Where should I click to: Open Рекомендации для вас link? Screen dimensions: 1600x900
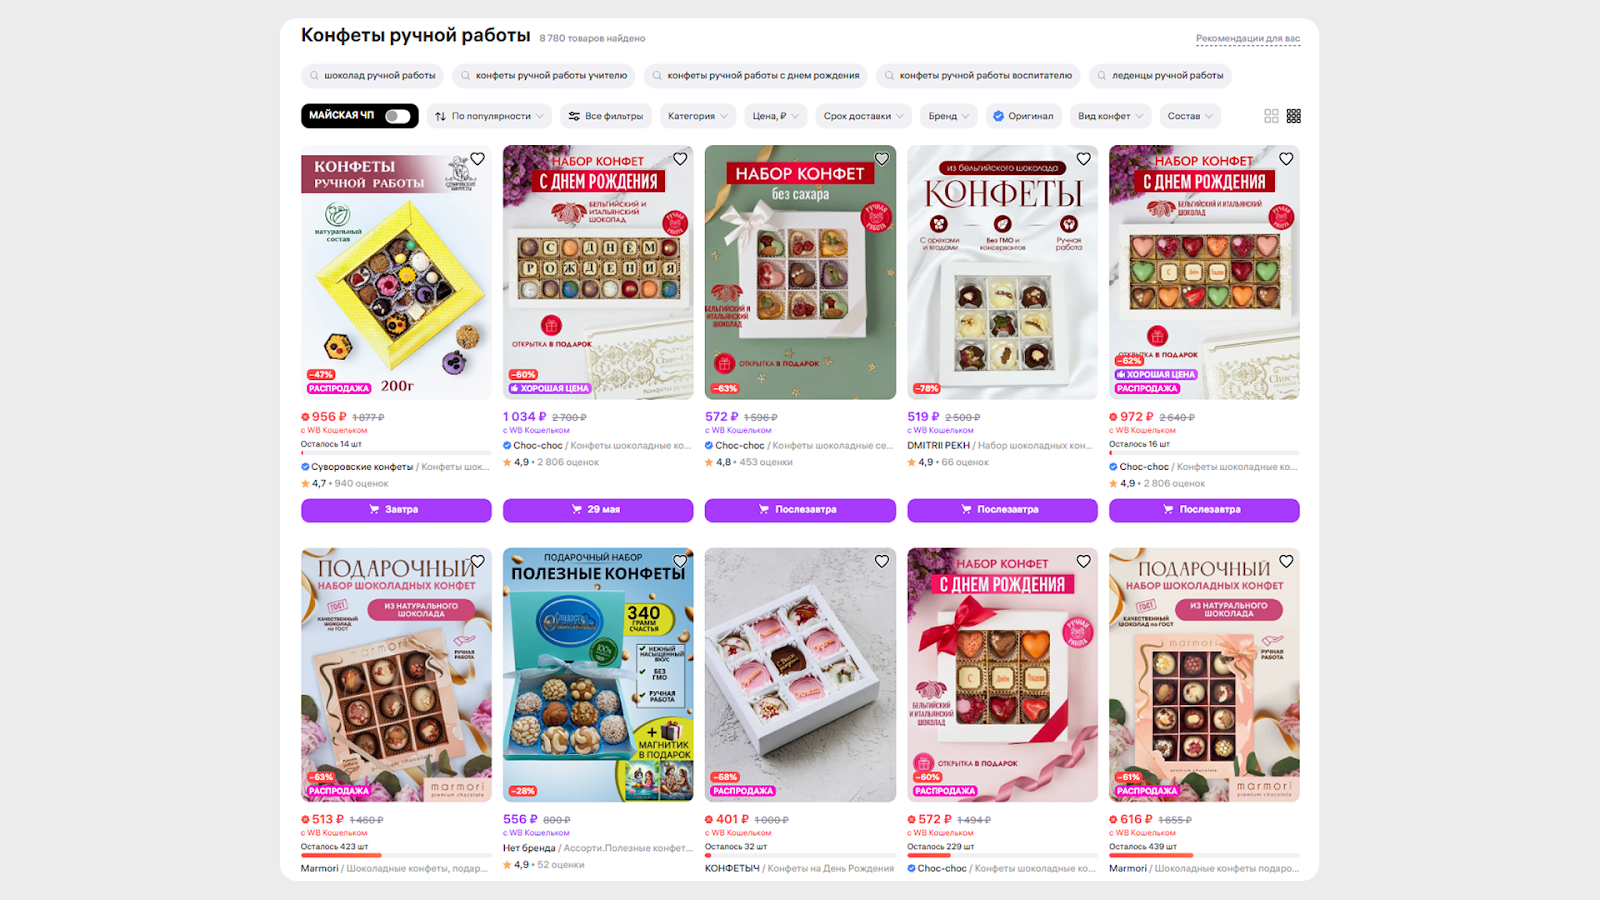click(1248, 39)
